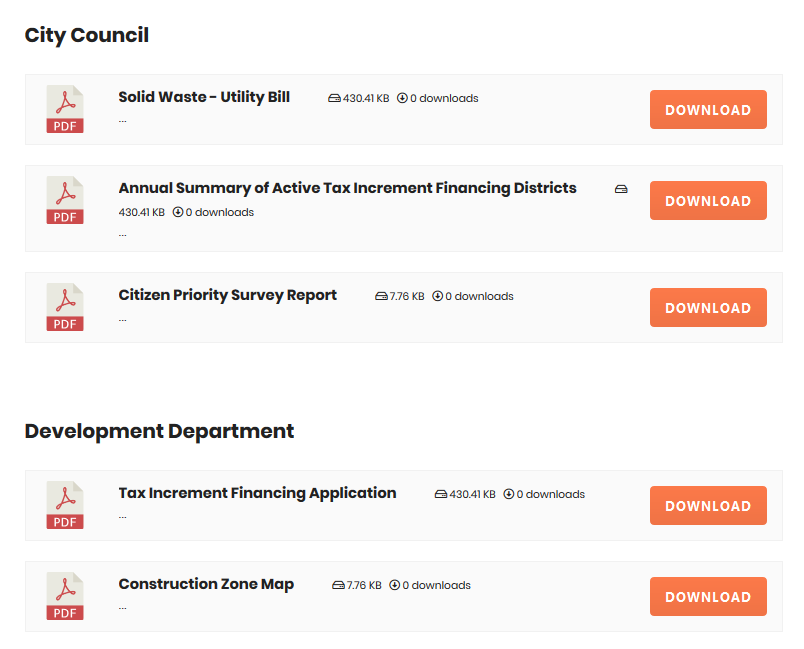Open the Tax Increment Financing Application title link
This screenshot has height=649, width=804.
tap(257, 493)
